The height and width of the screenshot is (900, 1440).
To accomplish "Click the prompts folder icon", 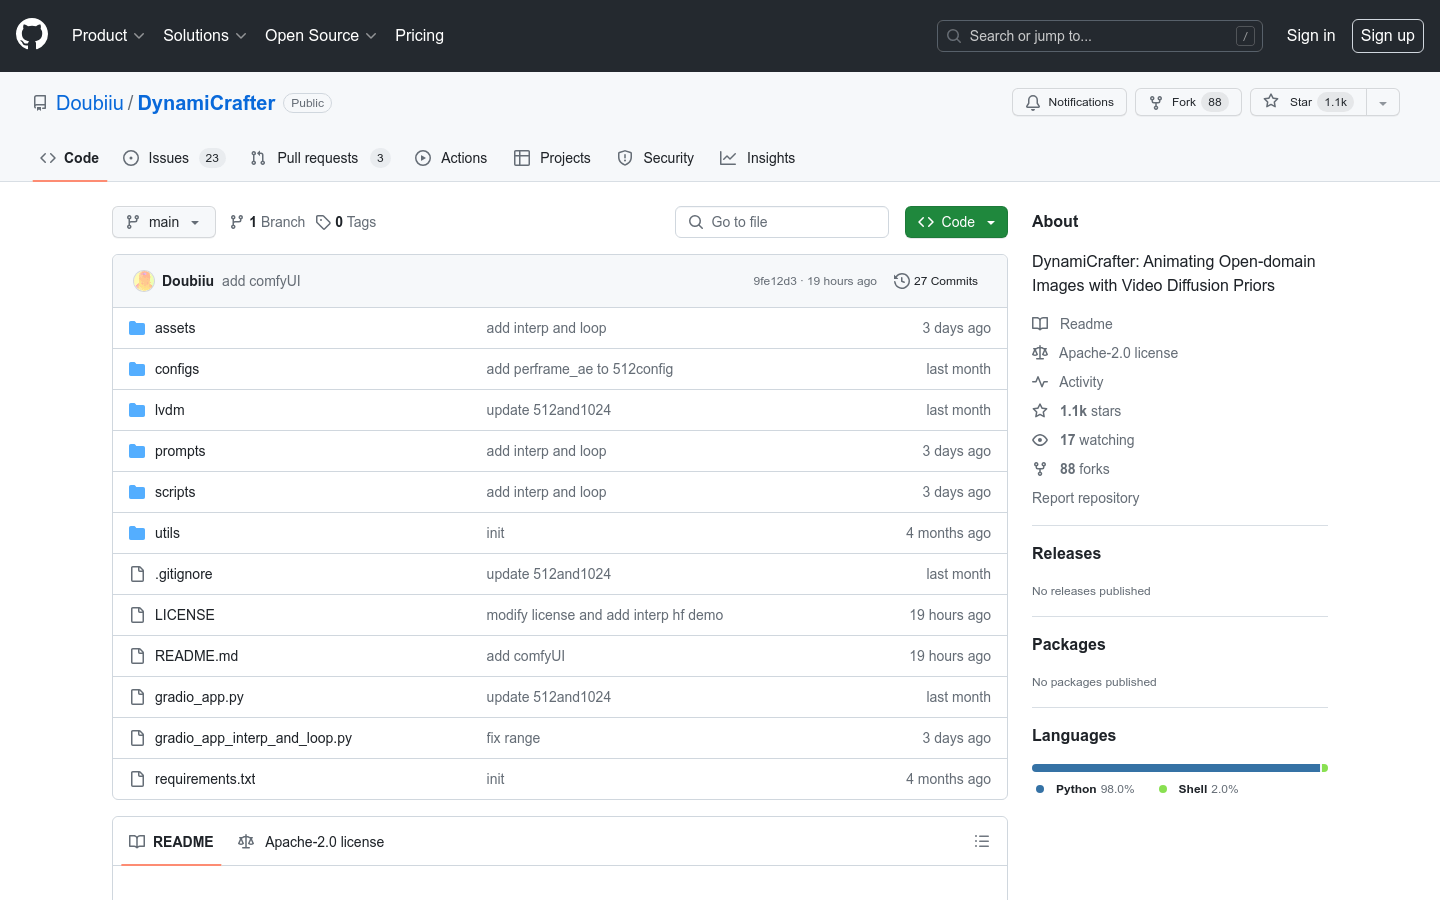I will [137, 451].
